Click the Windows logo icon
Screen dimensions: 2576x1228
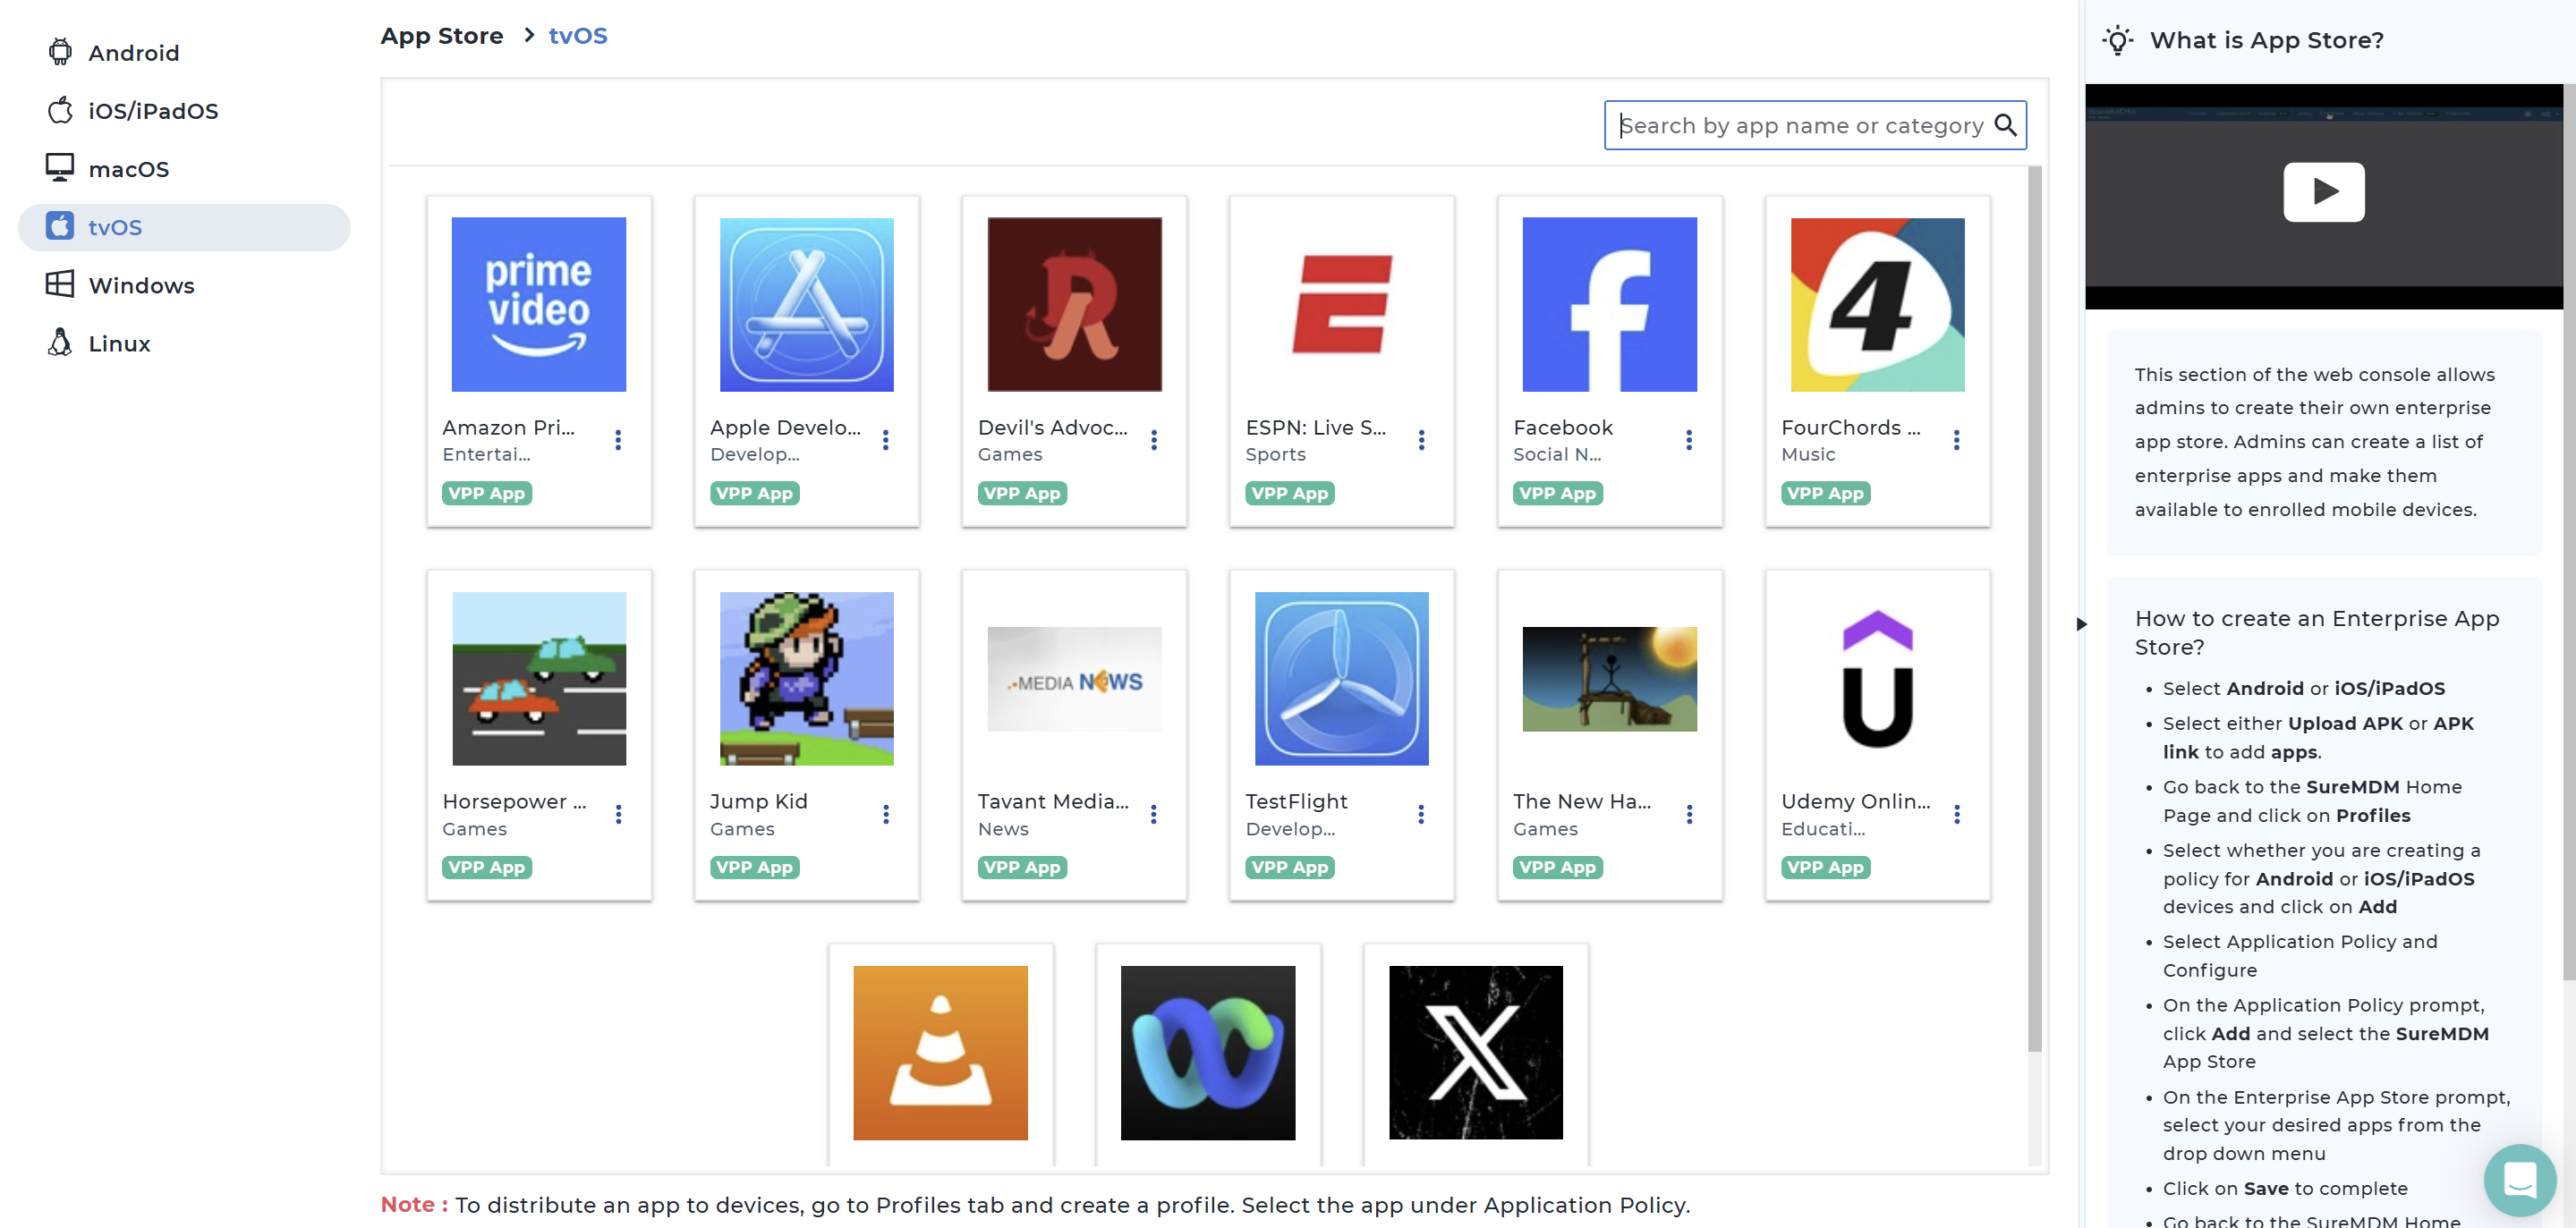[x=60, y=285]
